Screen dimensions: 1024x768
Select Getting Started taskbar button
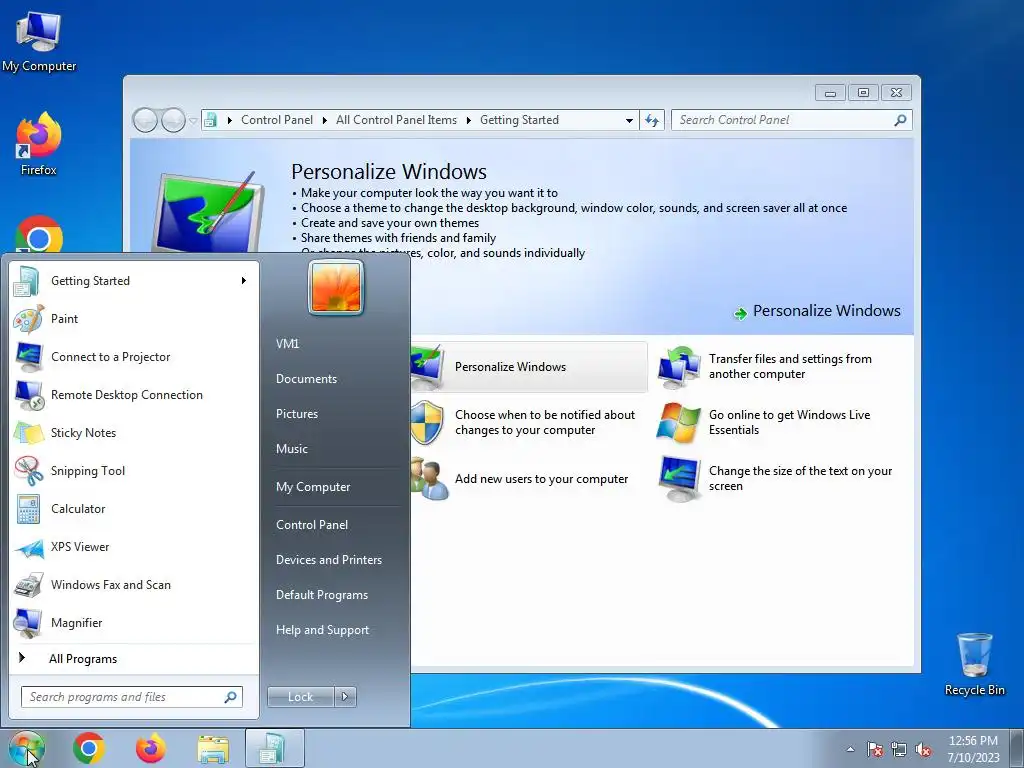tap(275, 748)
